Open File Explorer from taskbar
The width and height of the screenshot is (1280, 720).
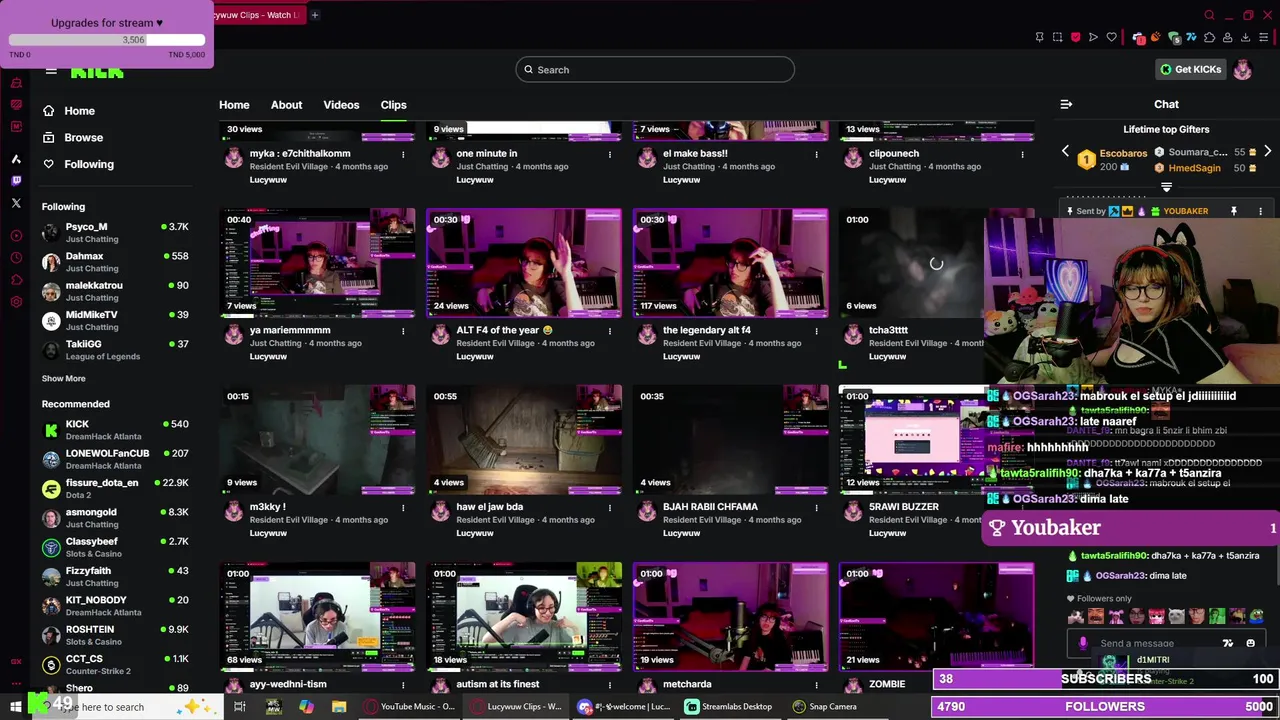tap(339, 706)
